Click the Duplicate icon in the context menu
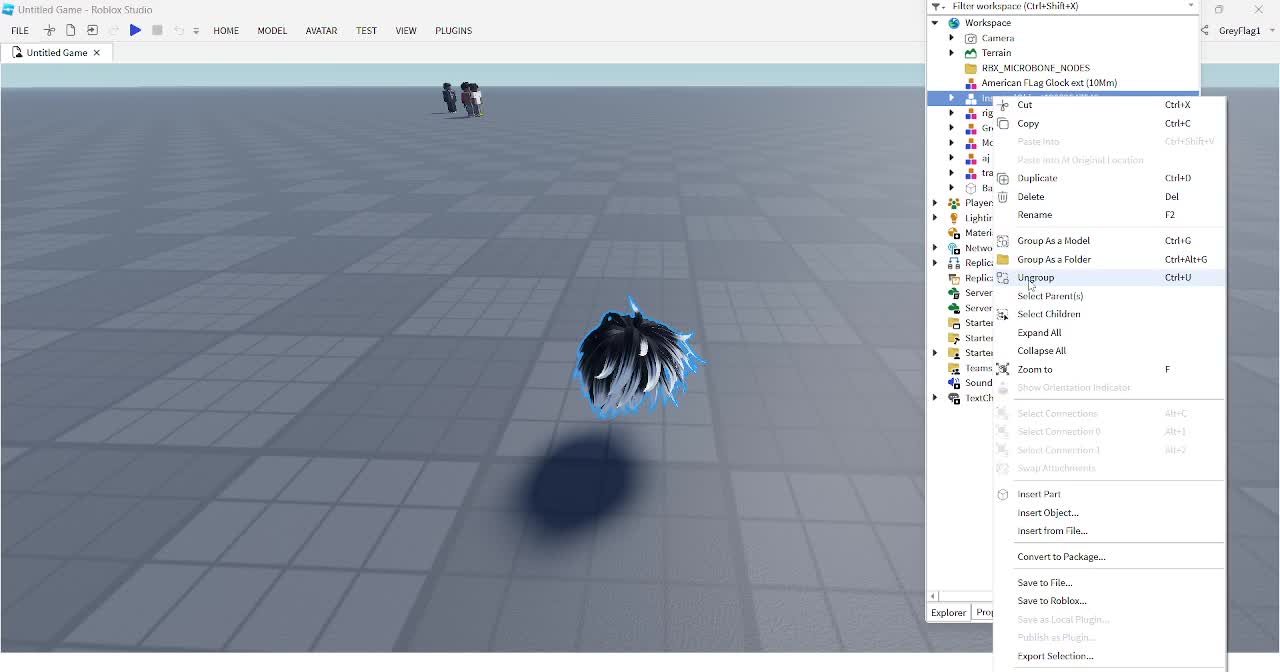This screenshot has width=1280, height=672. click(x=1003, y=178)
